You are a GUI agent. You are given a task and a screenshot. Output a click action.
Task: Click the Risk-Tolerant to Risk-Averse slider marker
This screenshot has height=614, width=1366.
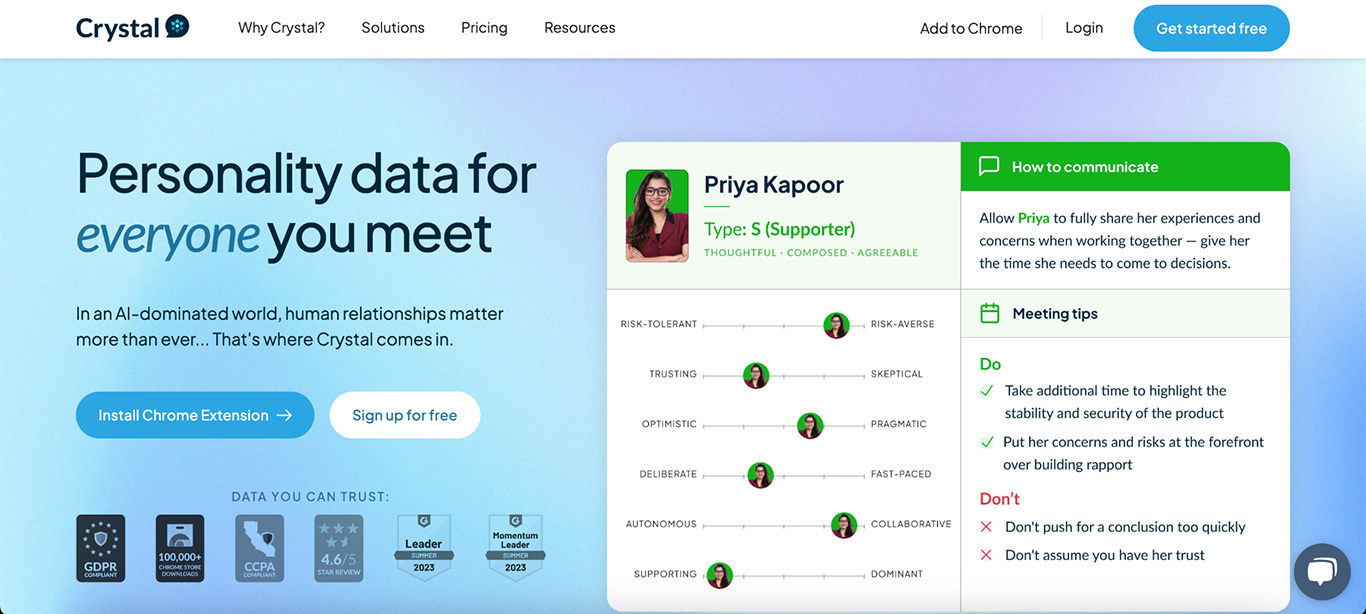[836, 325]
